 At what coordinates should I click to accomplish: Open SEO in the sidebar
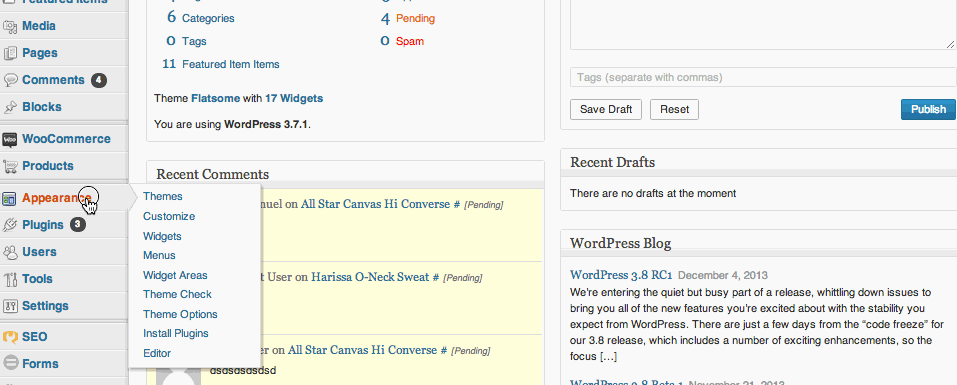point(35,337)
